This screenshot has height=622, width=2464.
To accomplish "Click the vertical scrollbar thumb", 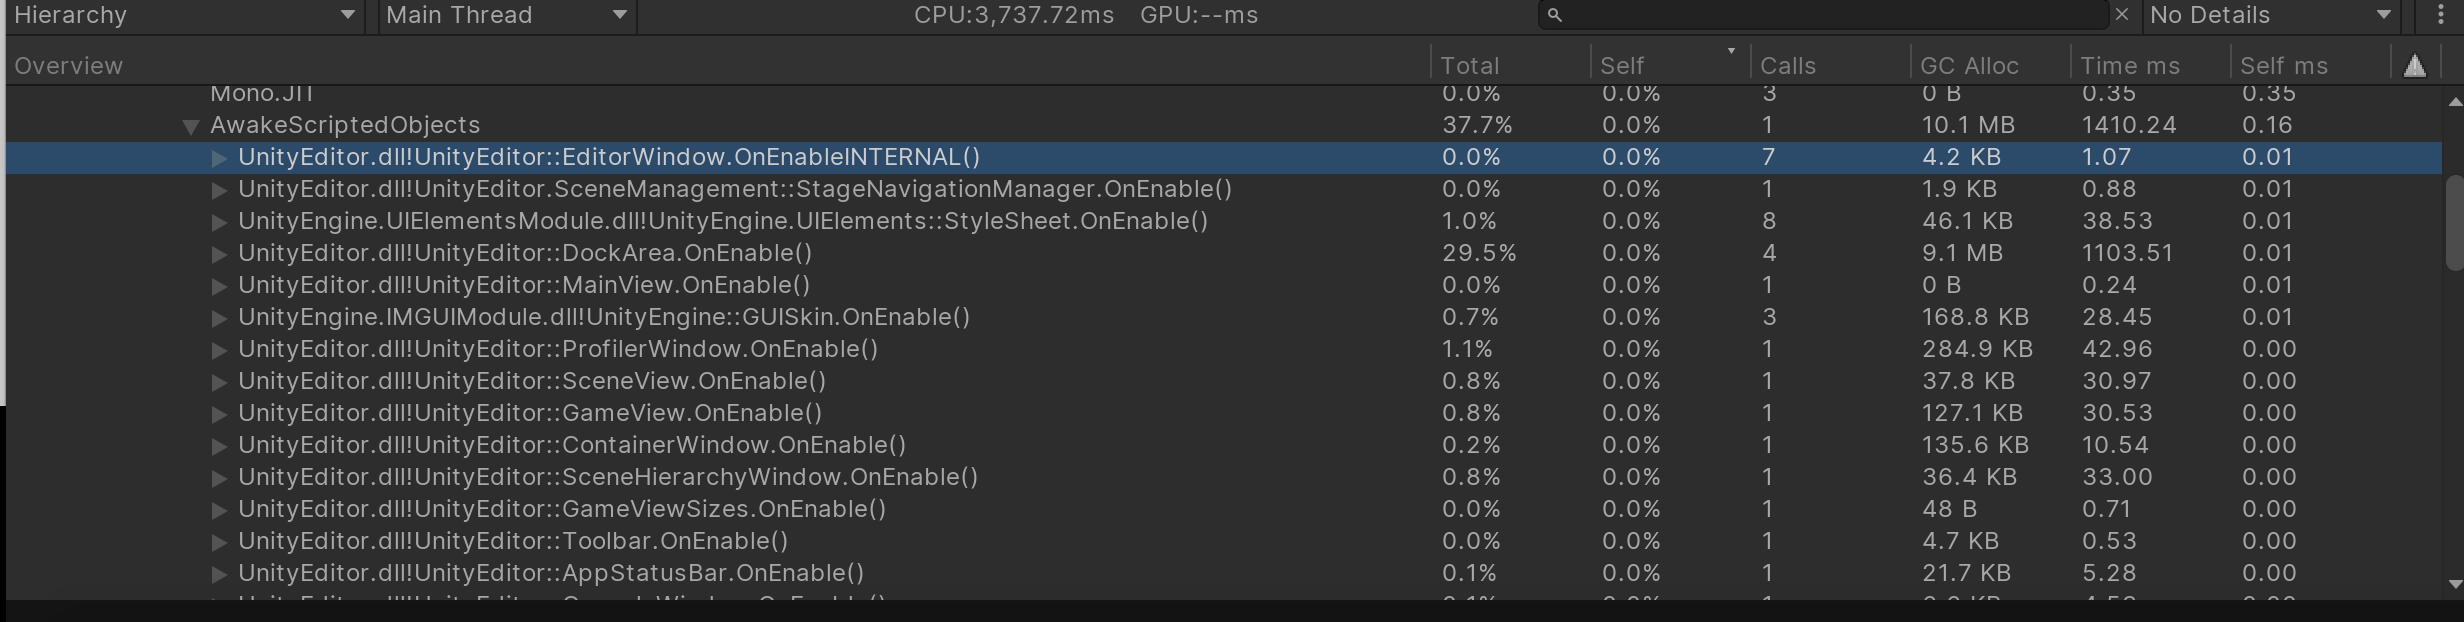I will pyautogui.click(x=2454, y=222).
